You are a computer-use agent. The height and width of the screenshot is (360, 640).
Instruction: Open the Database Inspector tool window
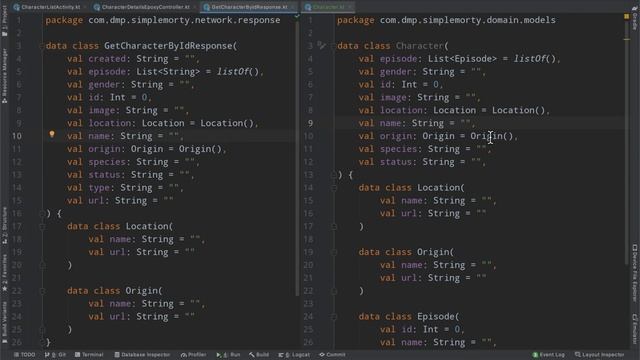pos(142,355)
